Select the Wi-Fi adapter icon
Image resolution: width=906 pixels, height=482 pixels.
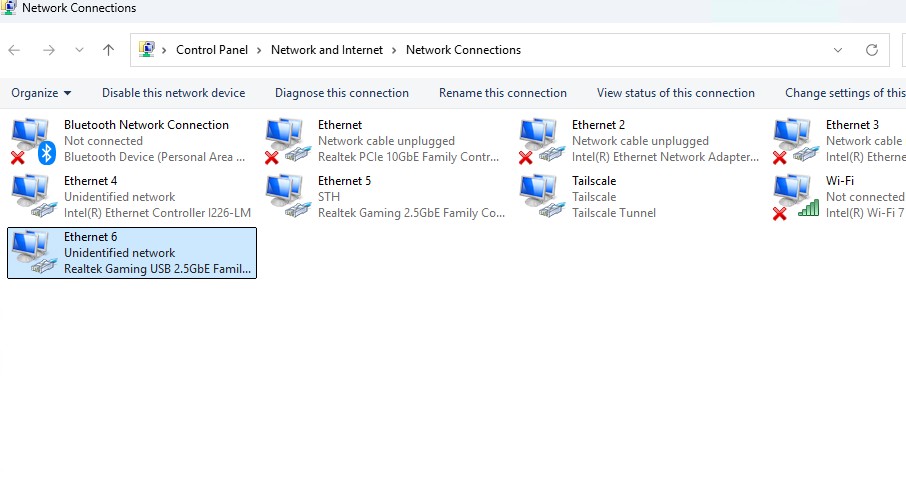click(x=792, y=196)
